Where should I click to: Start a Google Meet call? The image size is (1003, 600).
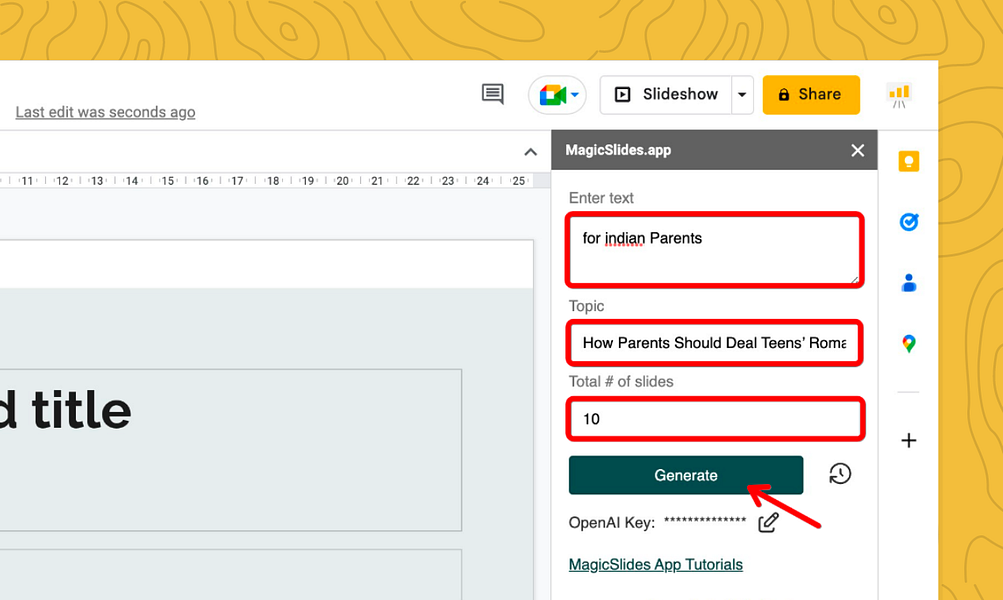tap(557, 95)
